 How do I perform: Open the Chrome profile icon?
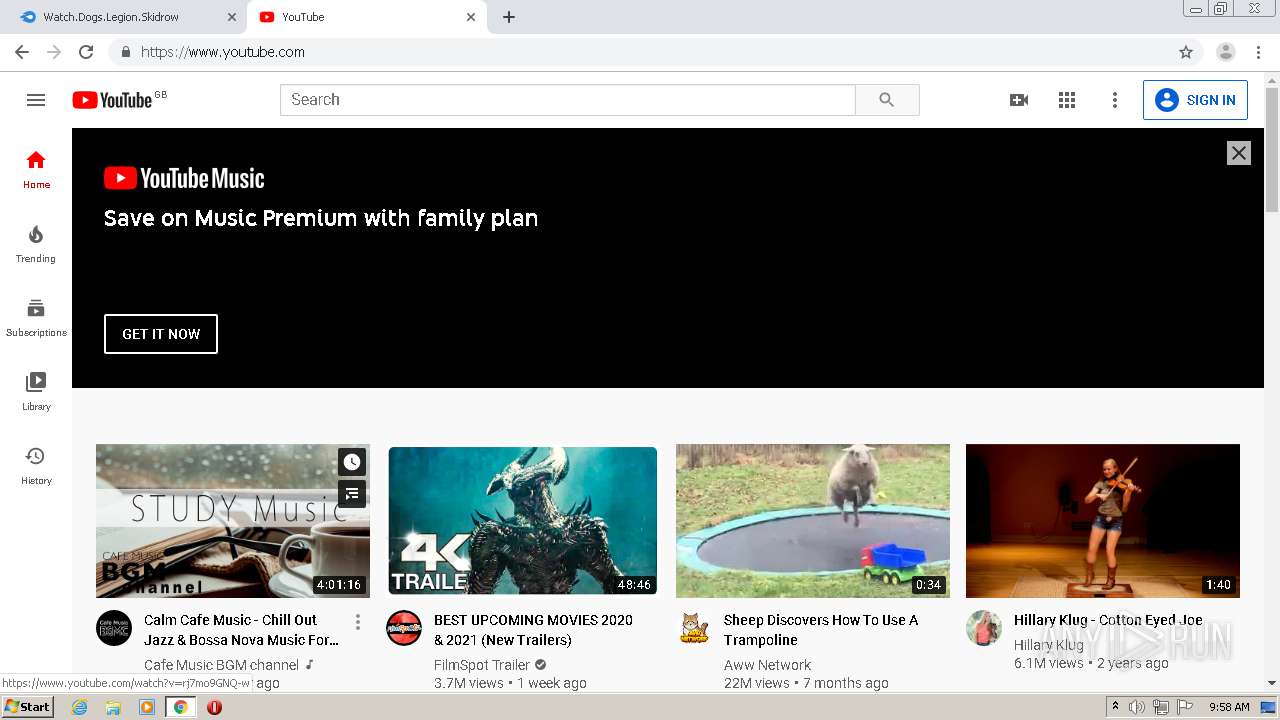point(1226,52)
